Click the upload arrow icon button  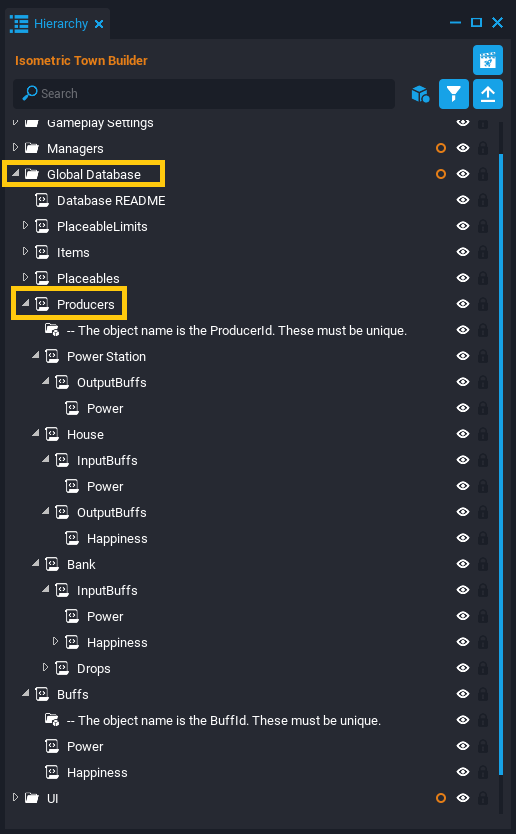click(488, 94)
